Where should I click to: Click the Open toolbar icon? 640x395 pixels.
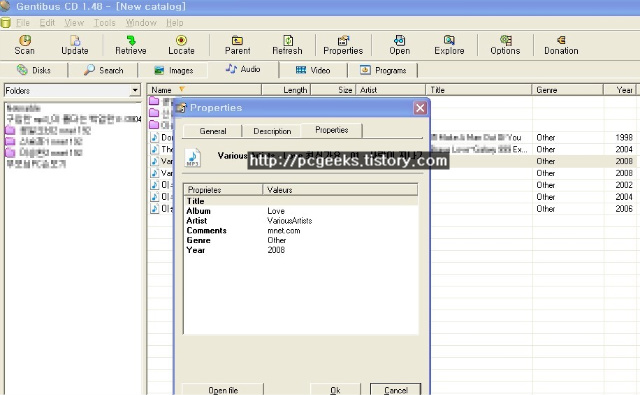pos(399,44)
